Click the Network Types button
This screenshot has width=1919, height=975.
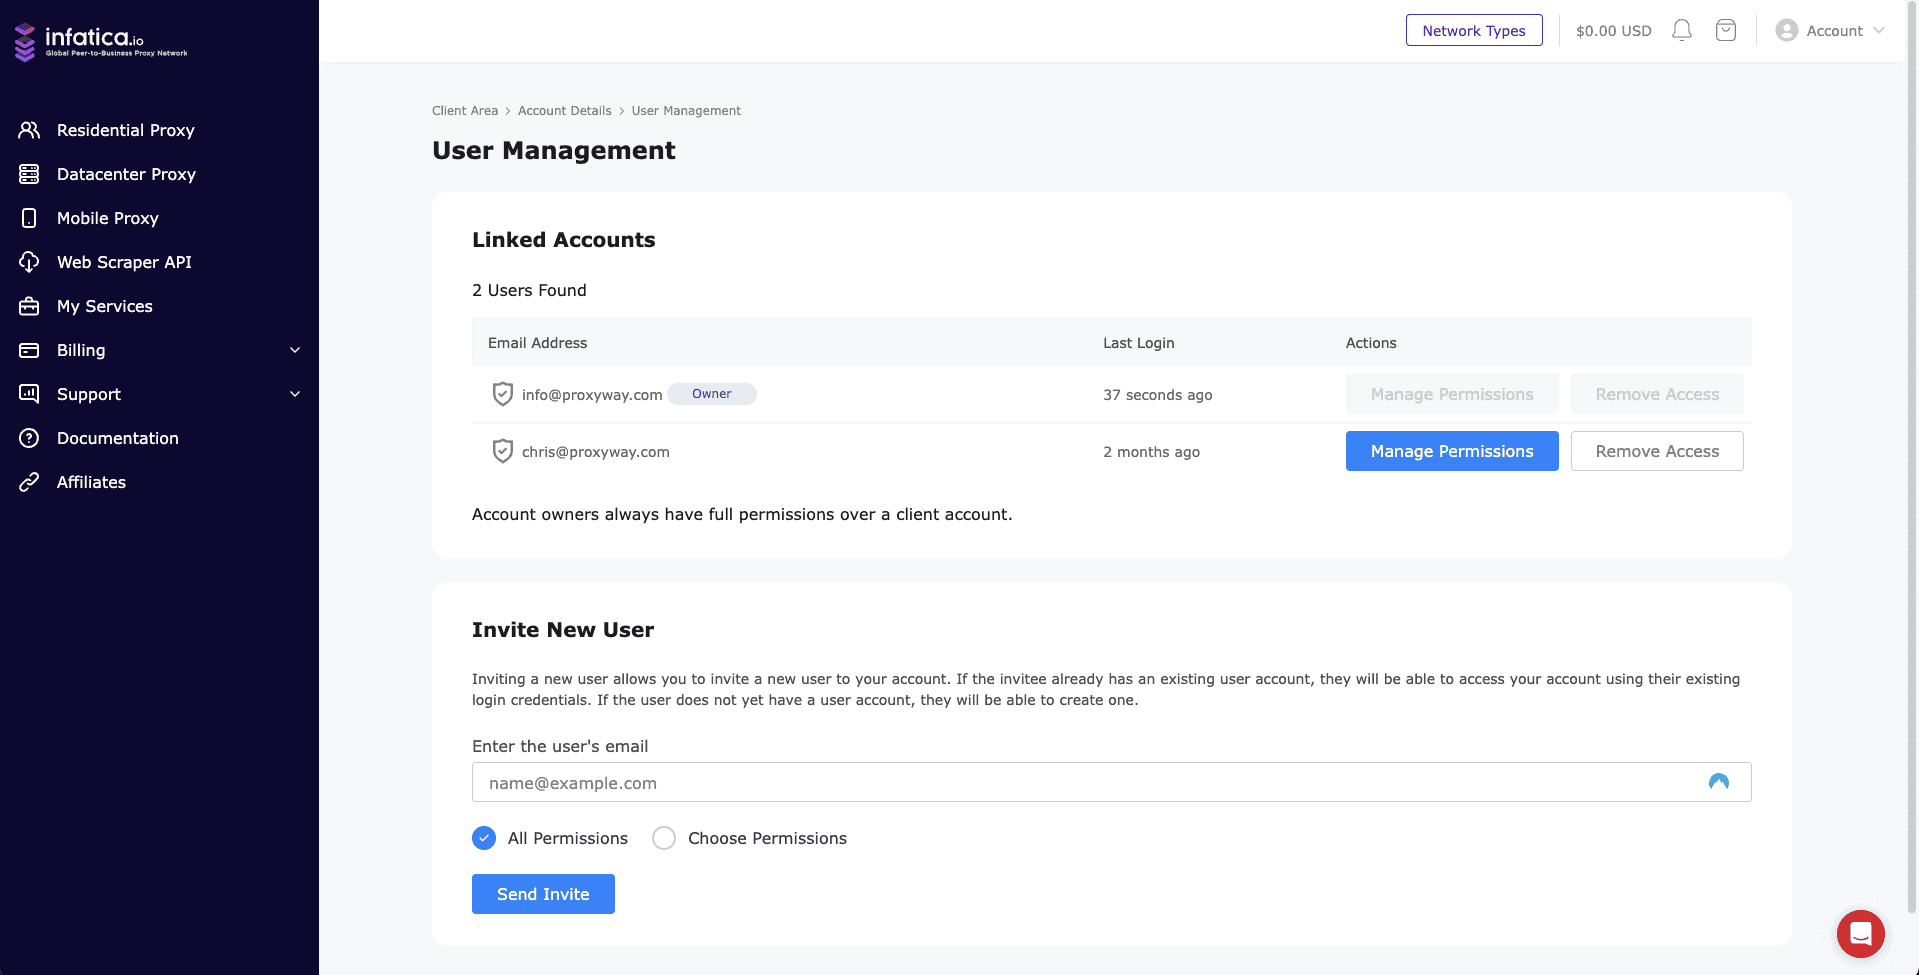pos(1474,30)
